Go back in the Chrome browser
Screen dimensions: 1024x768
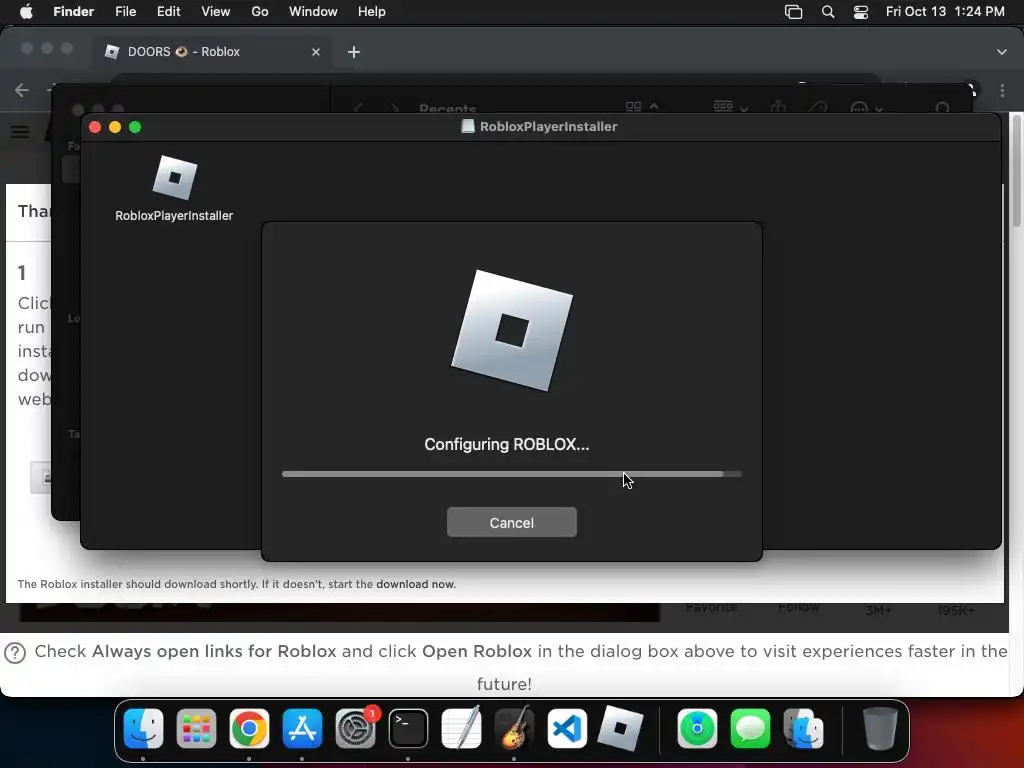click(22, 89)
